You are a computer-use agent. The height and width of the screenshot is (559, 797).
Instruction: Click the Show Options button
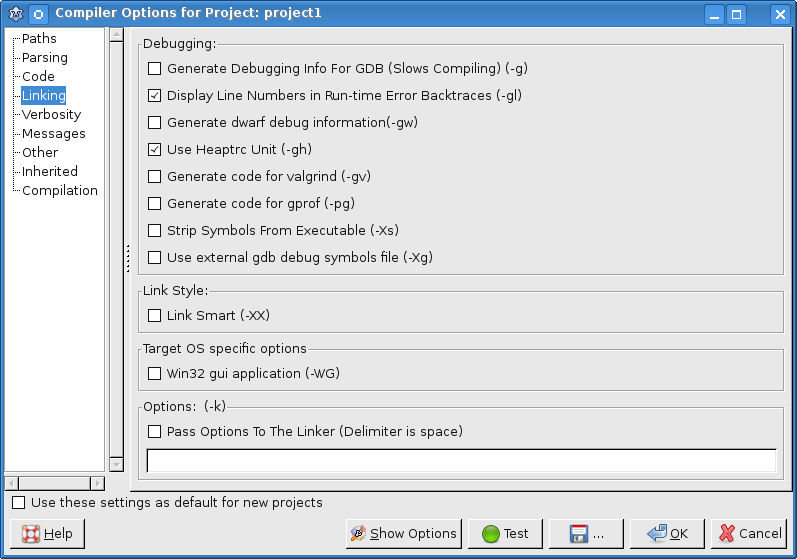[404, 534]
